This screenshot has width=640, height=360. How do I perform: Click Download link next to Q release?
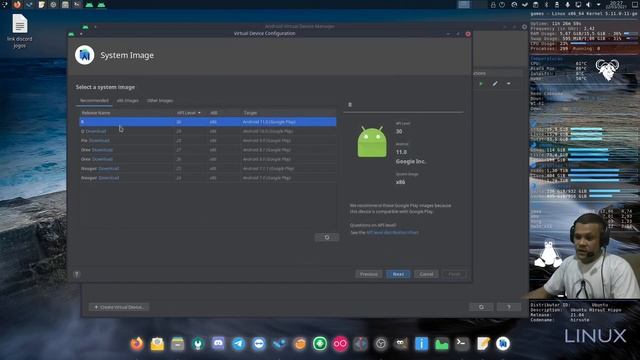pos(96,131)
